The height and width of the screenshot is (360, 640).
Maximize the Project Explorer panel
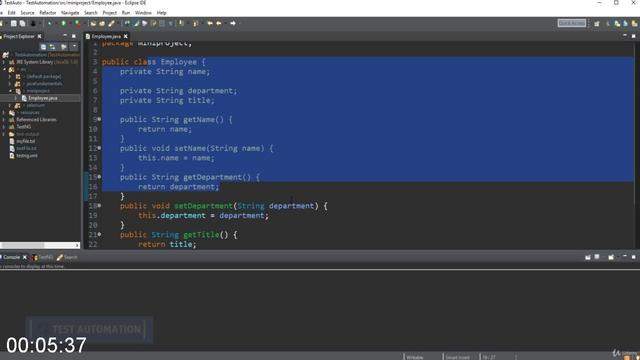click(74, 36)
